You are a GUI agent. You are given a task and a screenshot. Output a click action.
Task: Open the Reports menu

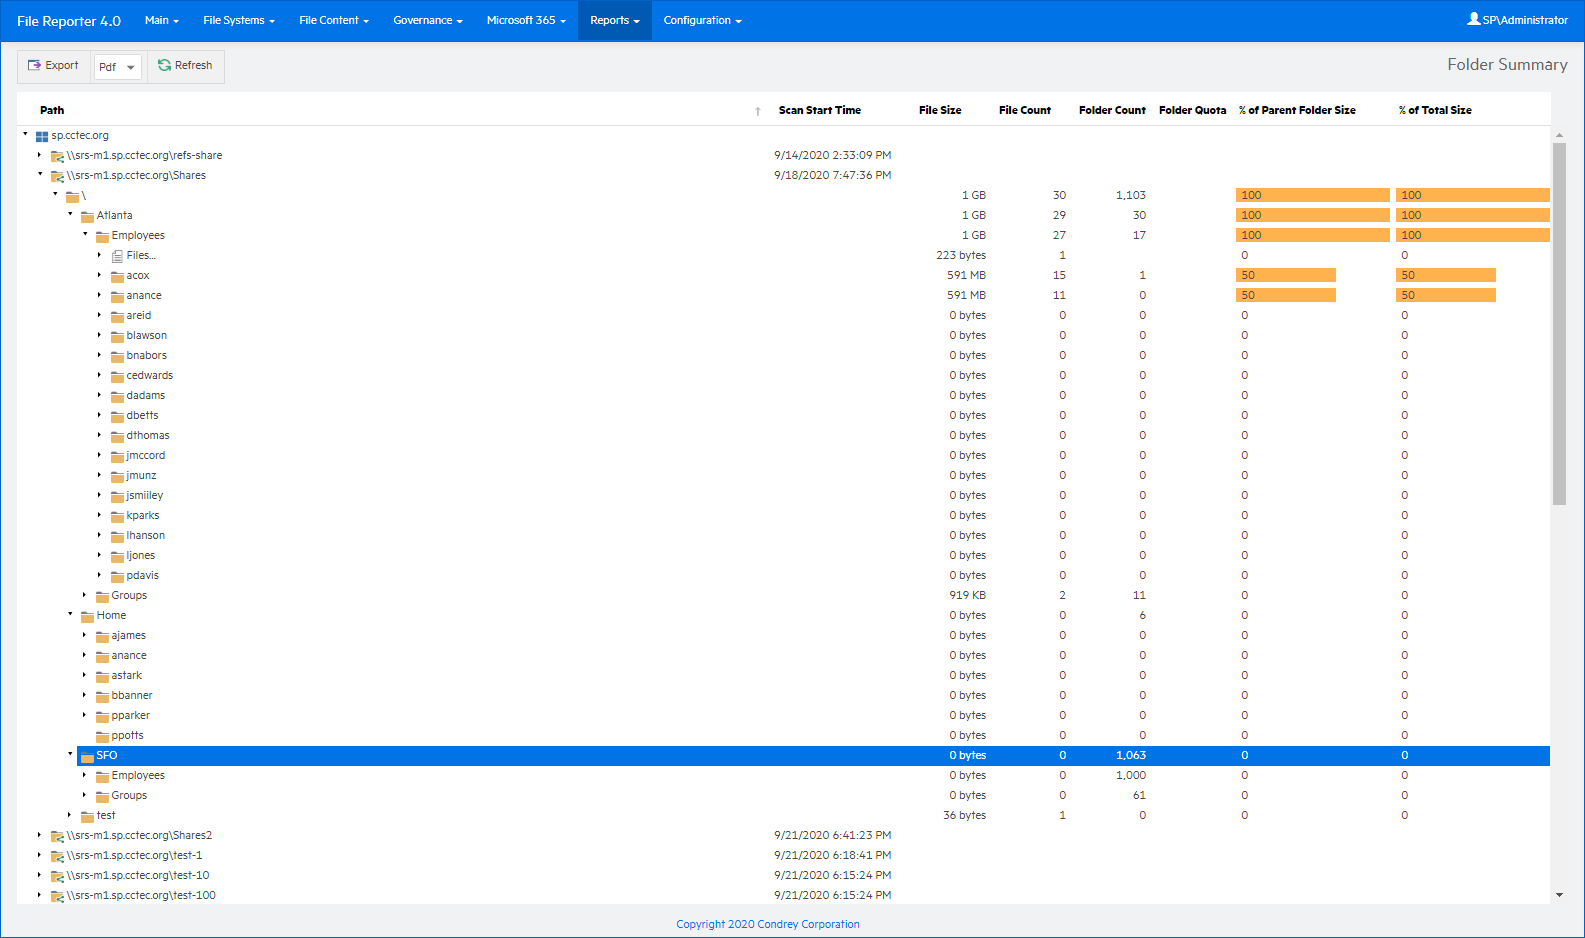[x=614, y=20]
